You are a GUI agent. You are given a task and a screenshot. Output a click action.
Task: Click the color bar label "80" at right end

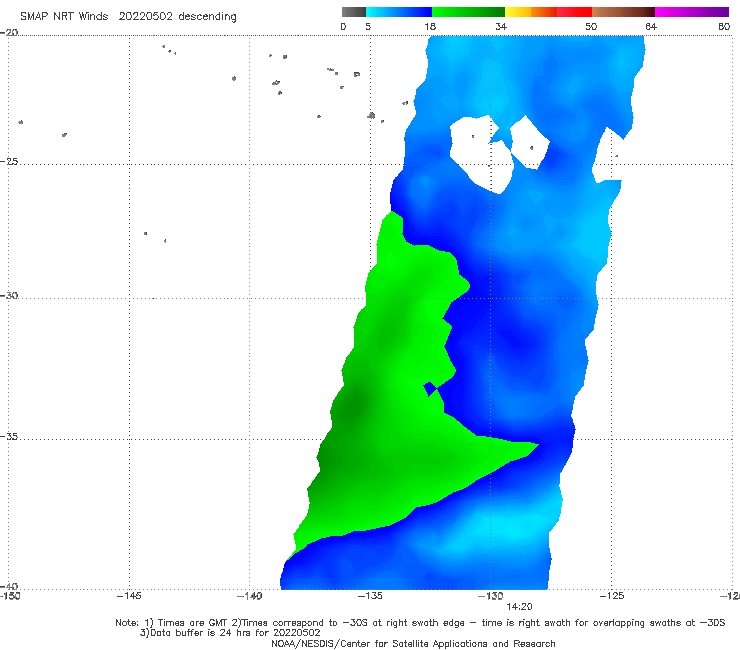[724, 27]
